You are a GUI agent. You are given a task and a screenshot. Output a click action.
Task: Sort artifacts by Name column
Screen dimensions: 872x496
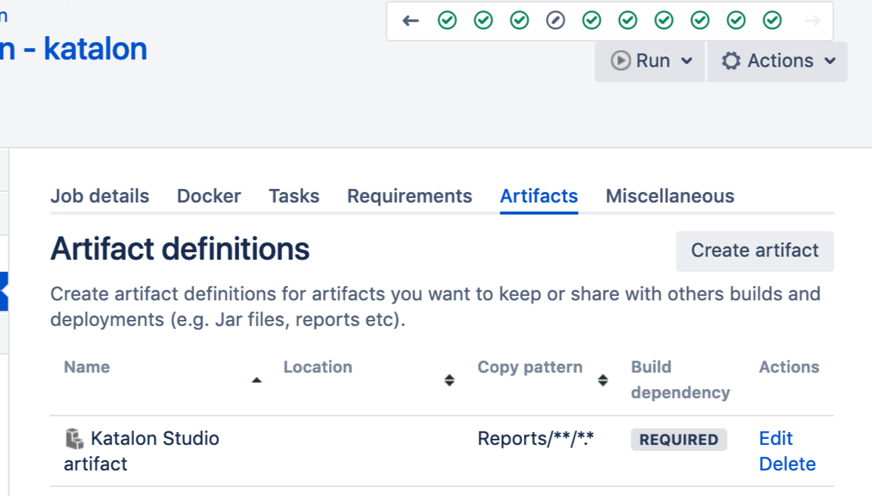pos(257,380)
